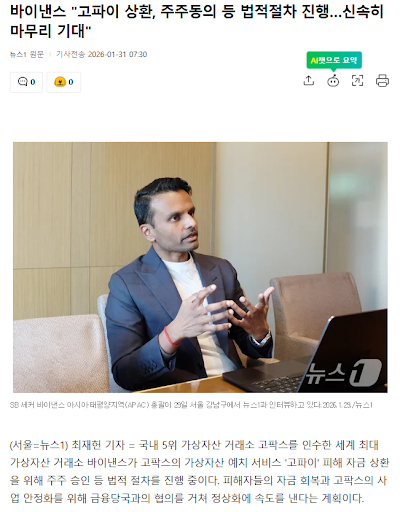Open the AI chat summary robot icon
Image resolution: width=400 pixels, height=512 pixels.
pos(333,81)
